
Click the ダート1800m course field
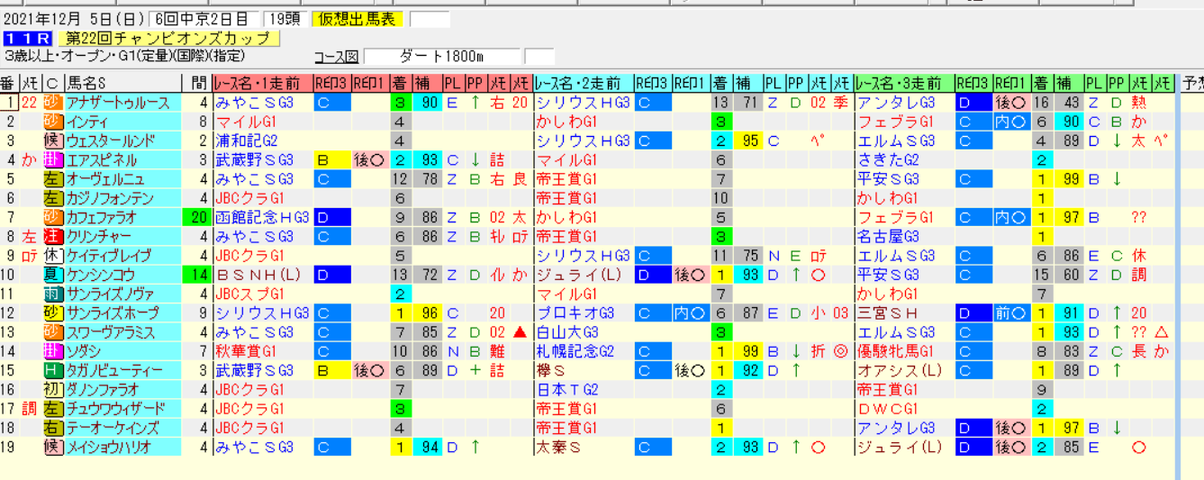coord(441,56)
